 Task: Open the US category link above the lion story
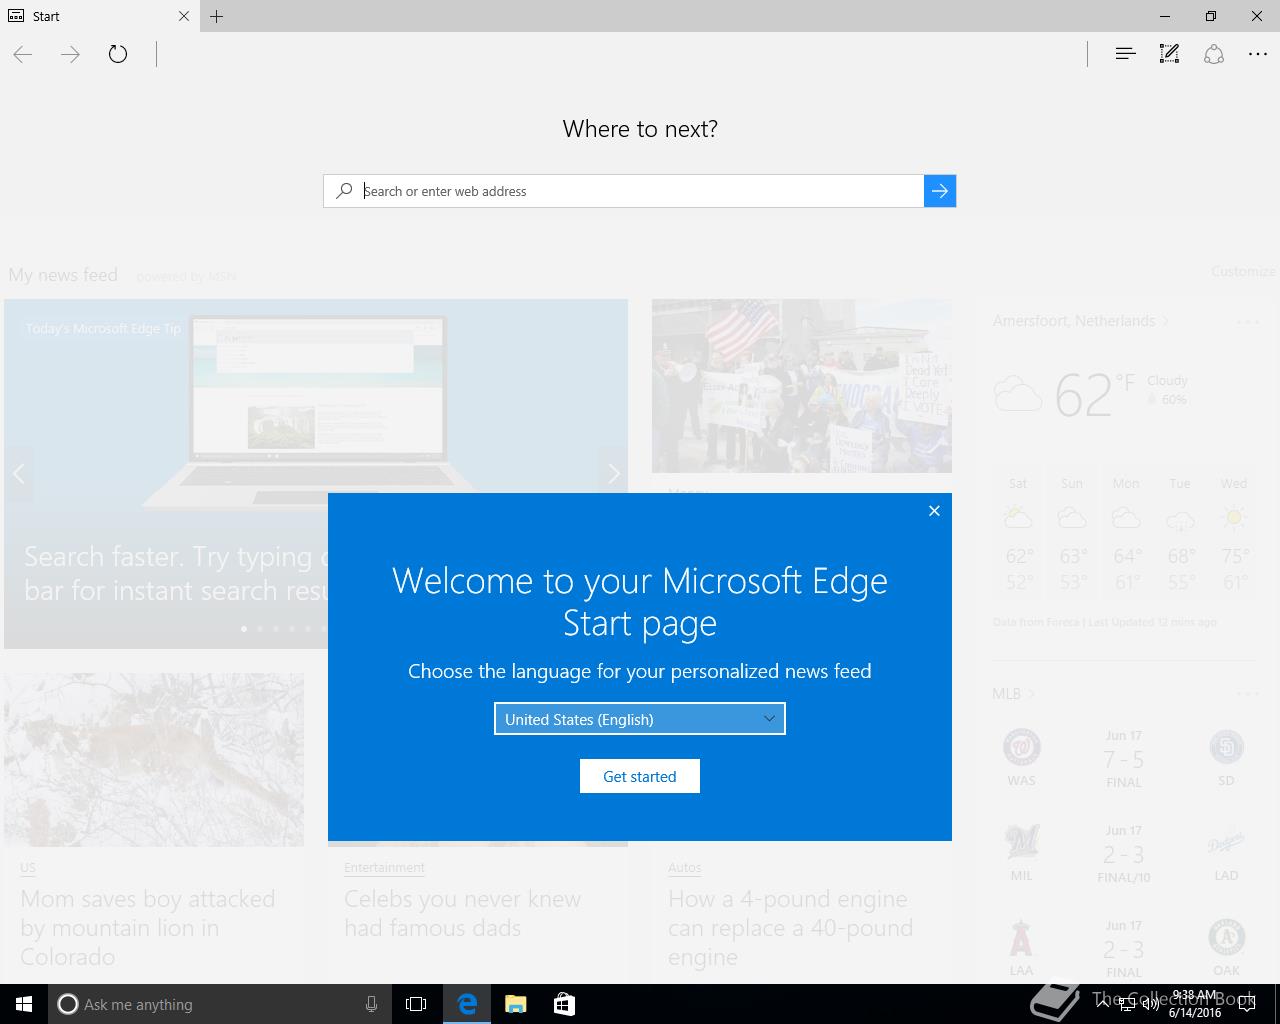(x=27, y=868)
